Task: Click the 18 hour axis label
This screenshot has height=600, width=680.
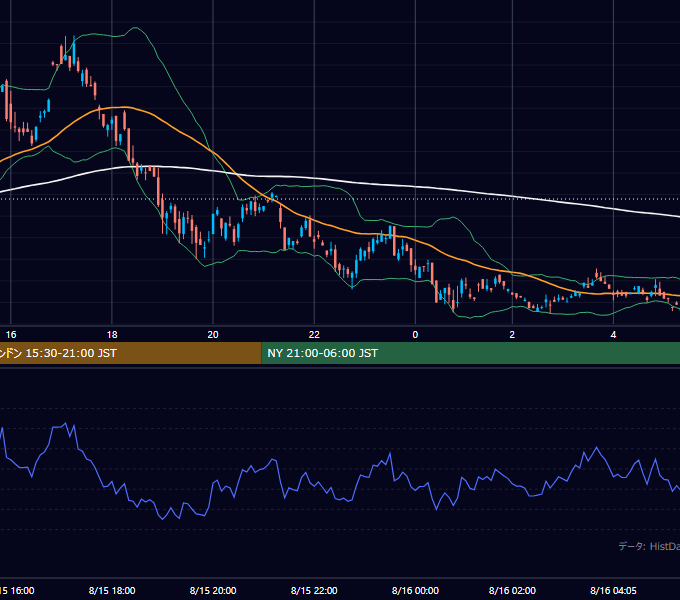Action: pyautogui.click(x=112, y=335)
